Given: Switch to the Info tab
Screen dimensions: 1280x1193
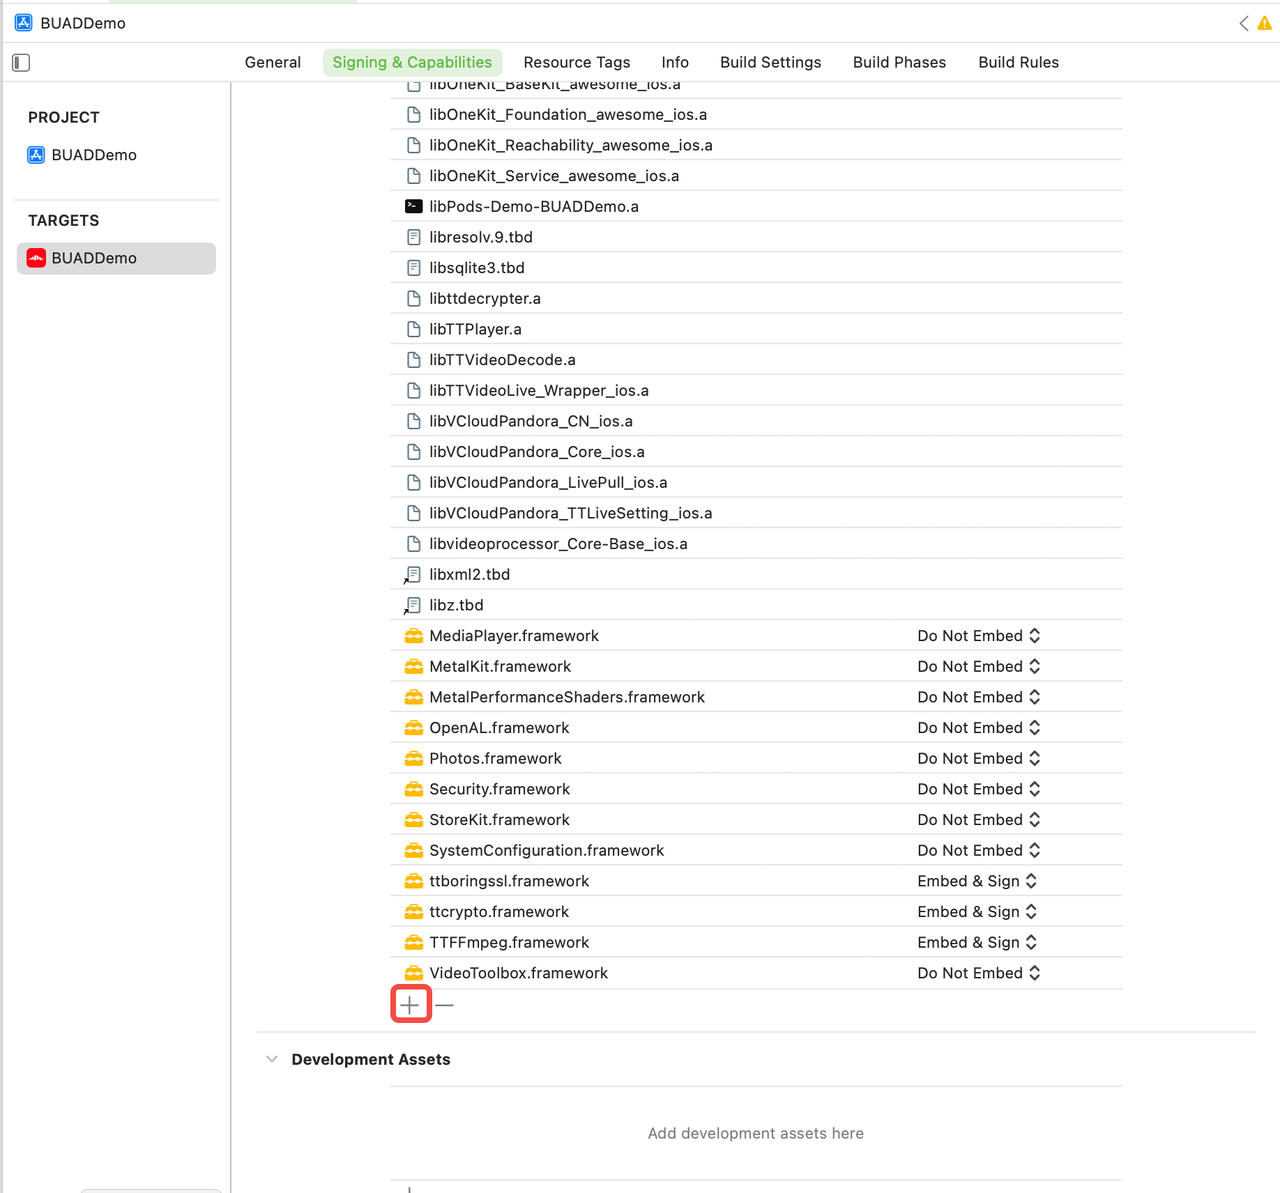Looking at the screenshot, I should point(675,62).
